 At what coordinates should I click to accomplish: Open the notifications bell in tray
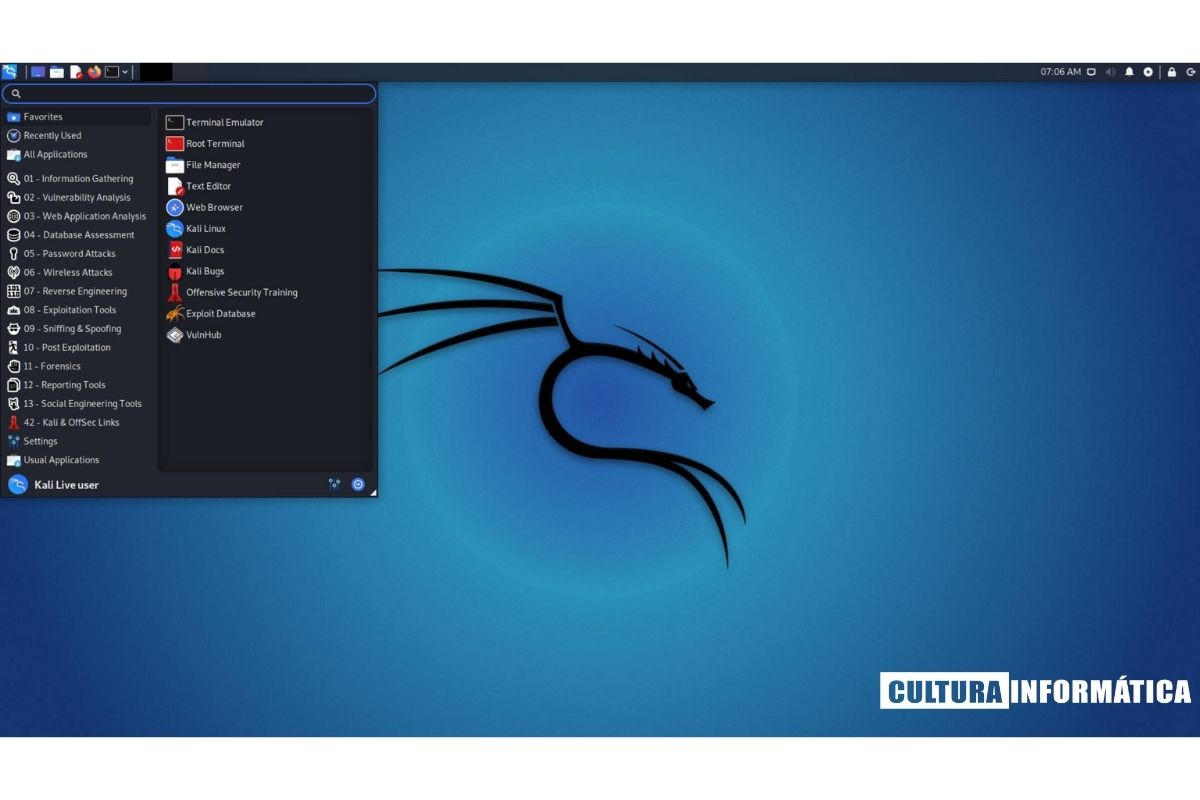1129,72
